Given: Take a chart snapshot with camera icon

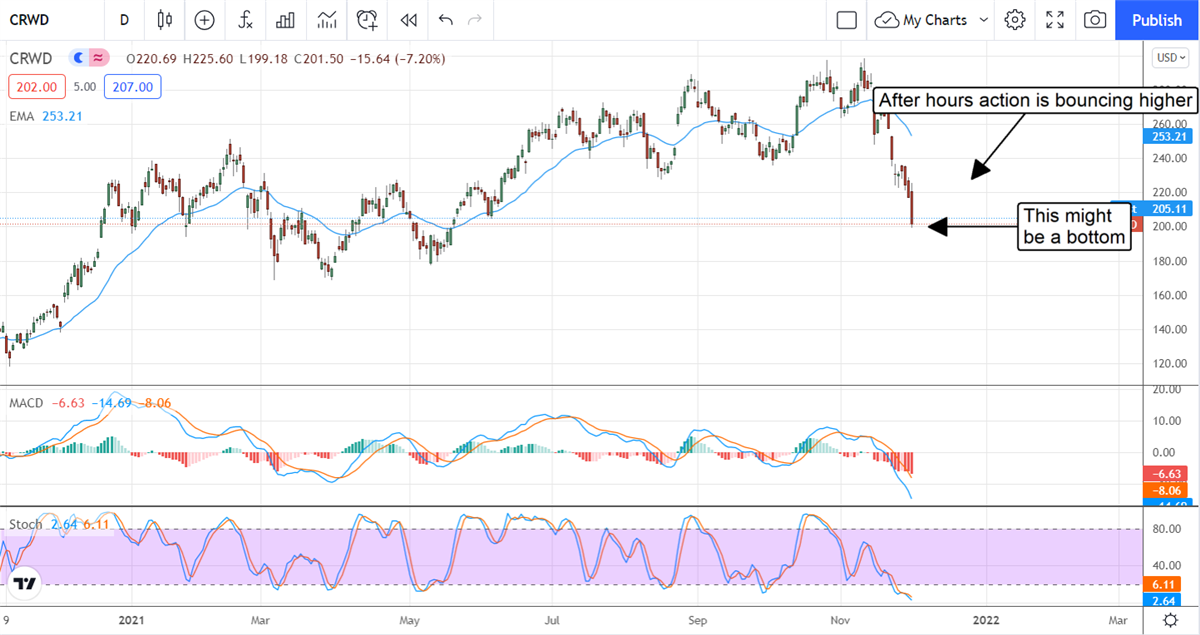Looking at the screenshot, I should pos(1095,20).
